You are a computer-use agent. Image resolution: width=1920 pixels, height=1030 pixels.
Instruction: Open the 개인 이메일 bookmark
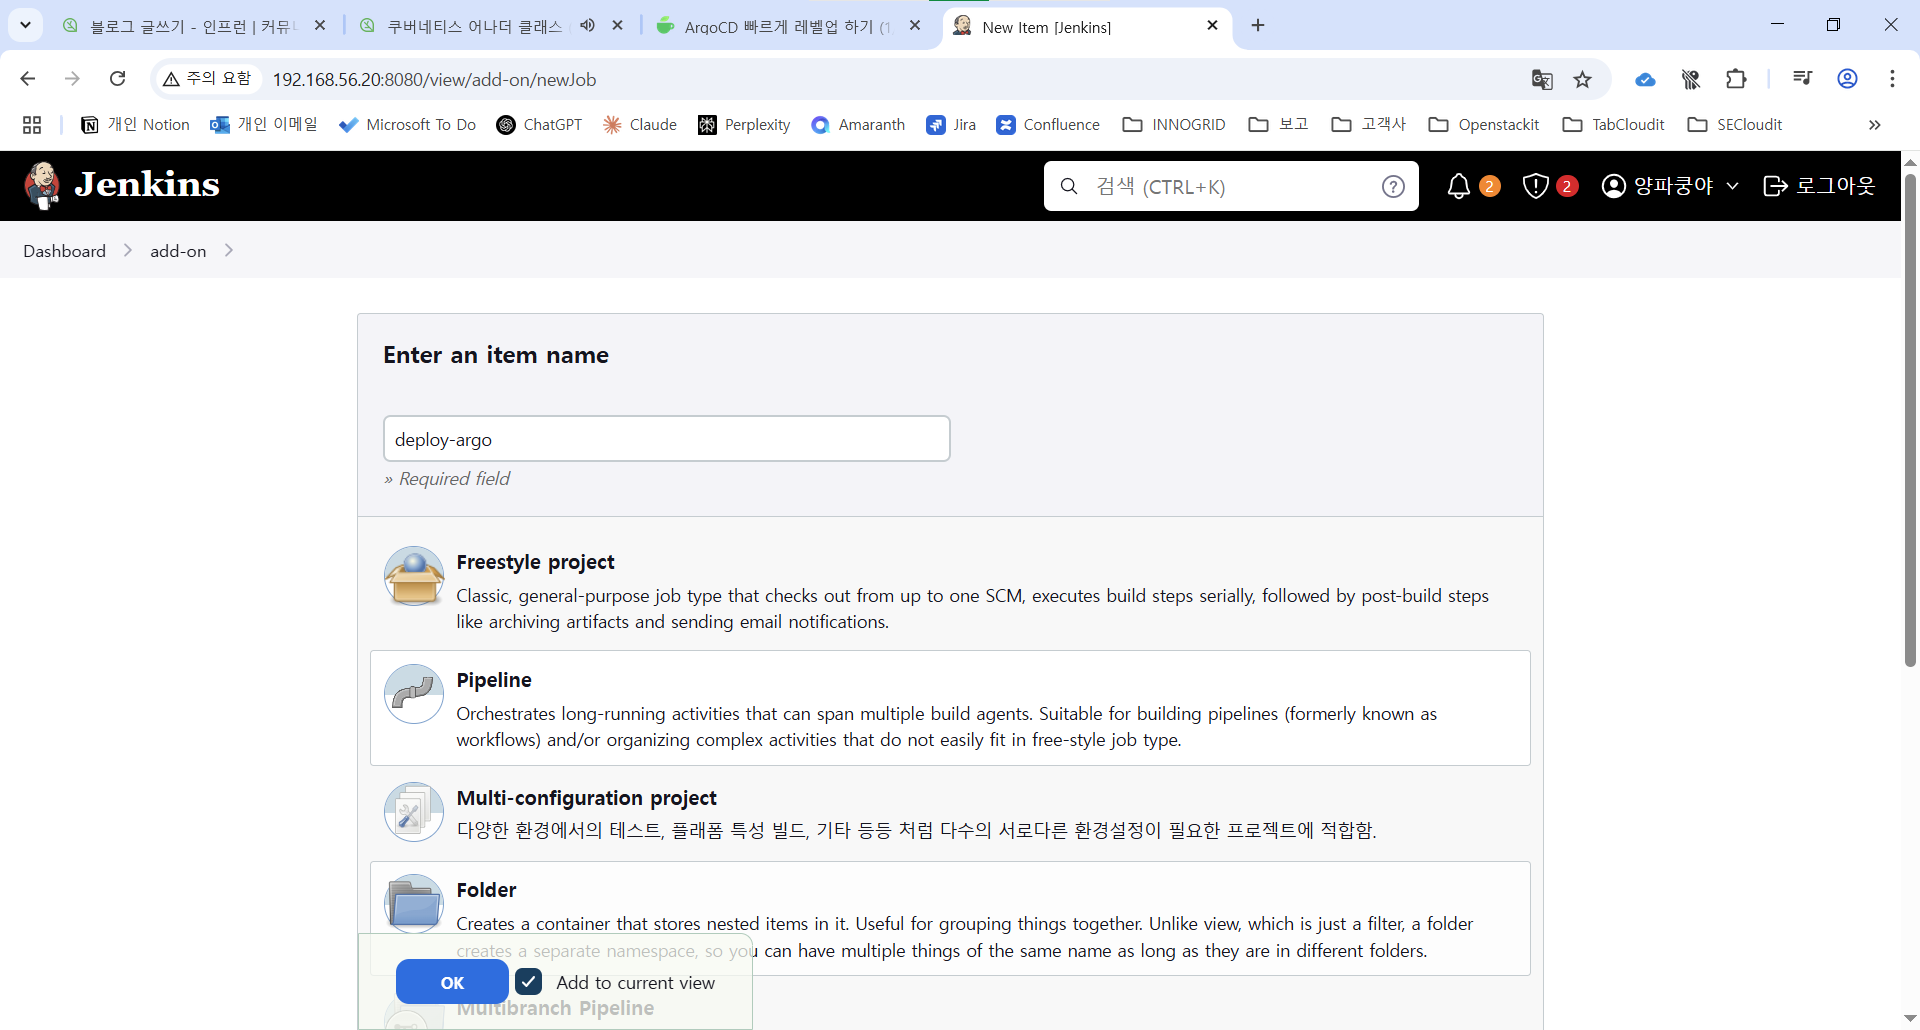(264, 125)
